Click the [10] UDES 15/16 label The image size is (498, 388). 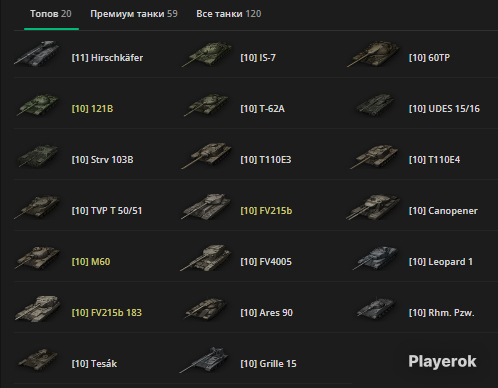point(444,109)
